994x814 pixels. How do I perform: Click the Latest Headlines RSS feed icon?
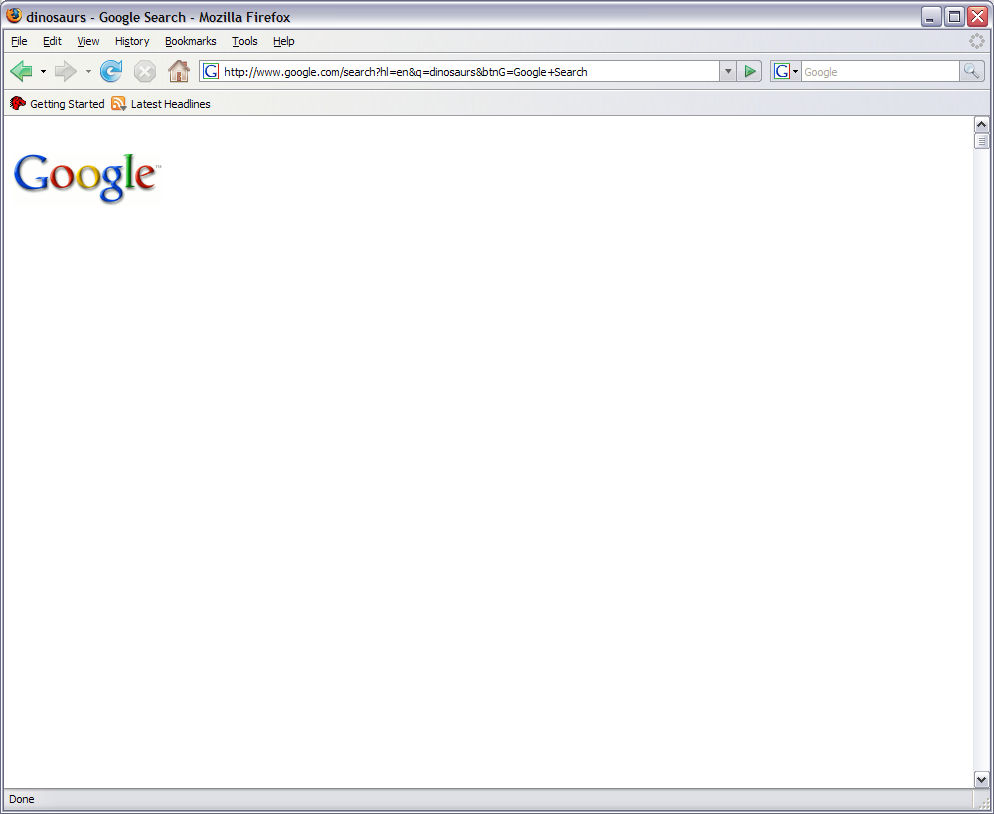(119, 104)
